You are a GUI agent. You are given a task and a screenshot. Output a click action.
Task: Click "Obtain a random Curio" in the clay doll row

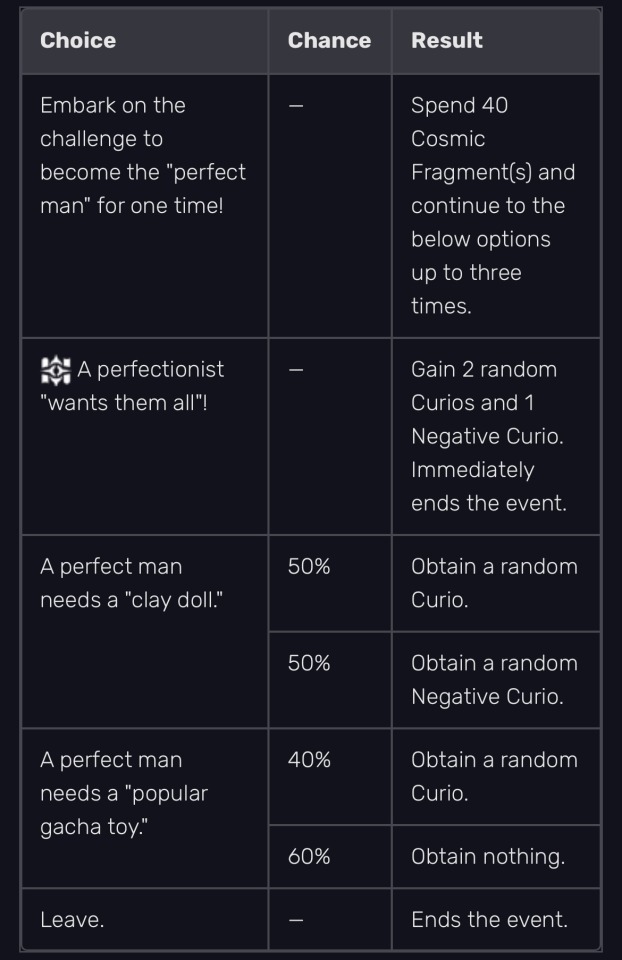(x=494, y=583)
